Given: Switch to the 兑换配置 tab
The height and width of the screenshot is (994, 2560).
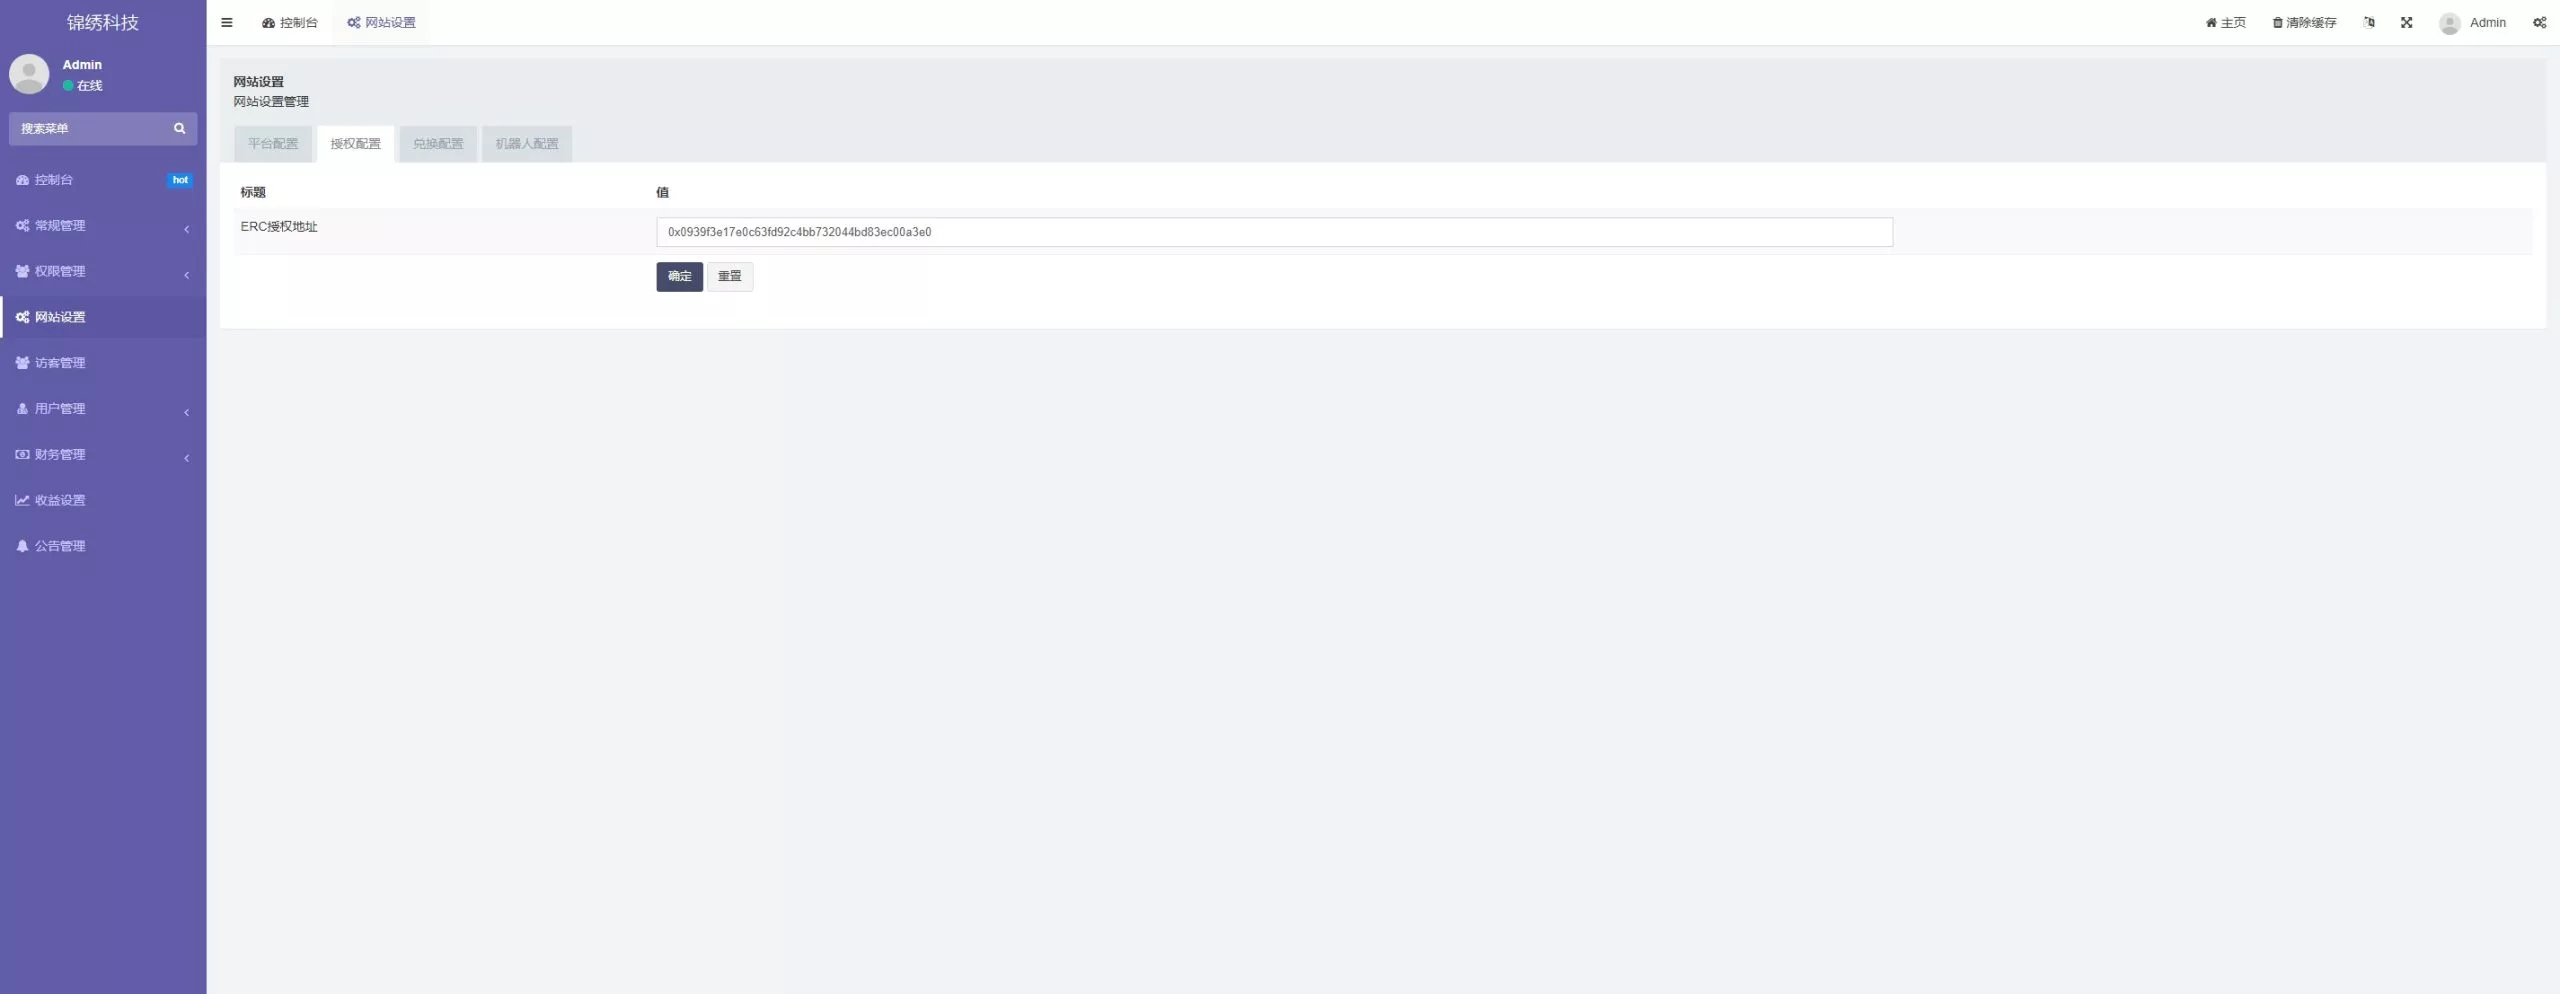Looking at the screenshot, I should coord(438,144).
